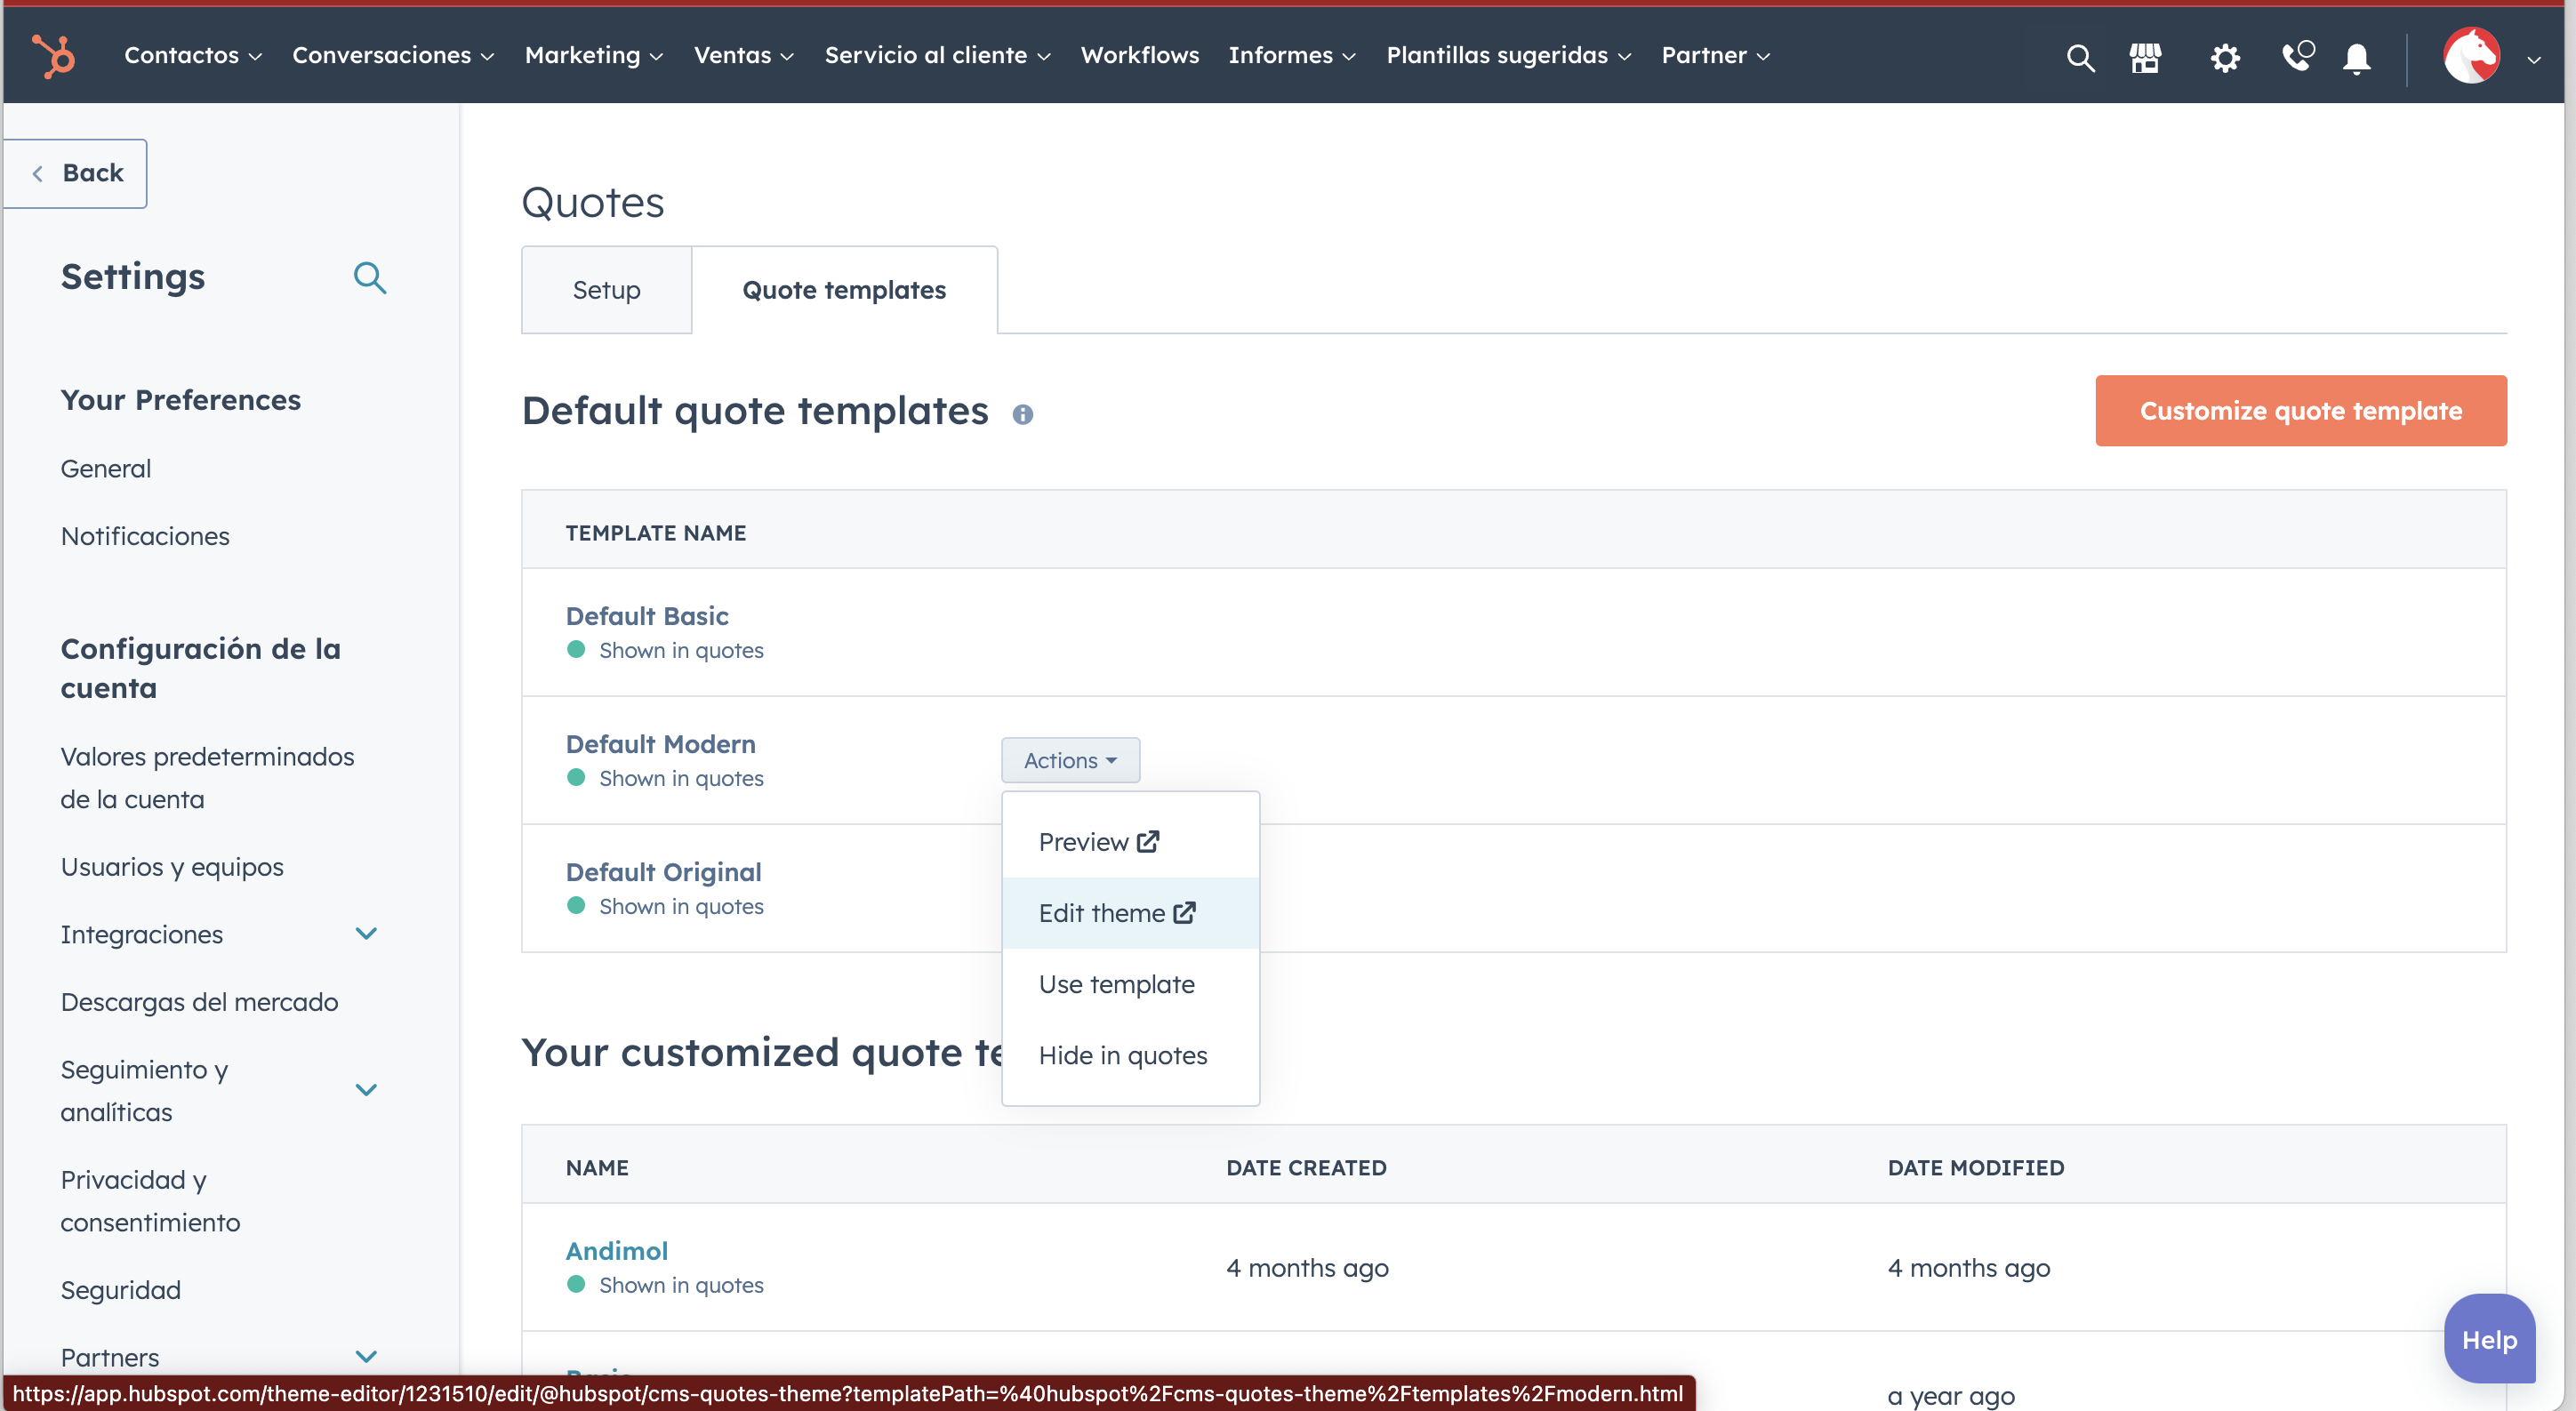Viewport: 2576px width, 1411px height.
Task: Open the HubSpot Marketplace icon
Action: point(2146,57)
